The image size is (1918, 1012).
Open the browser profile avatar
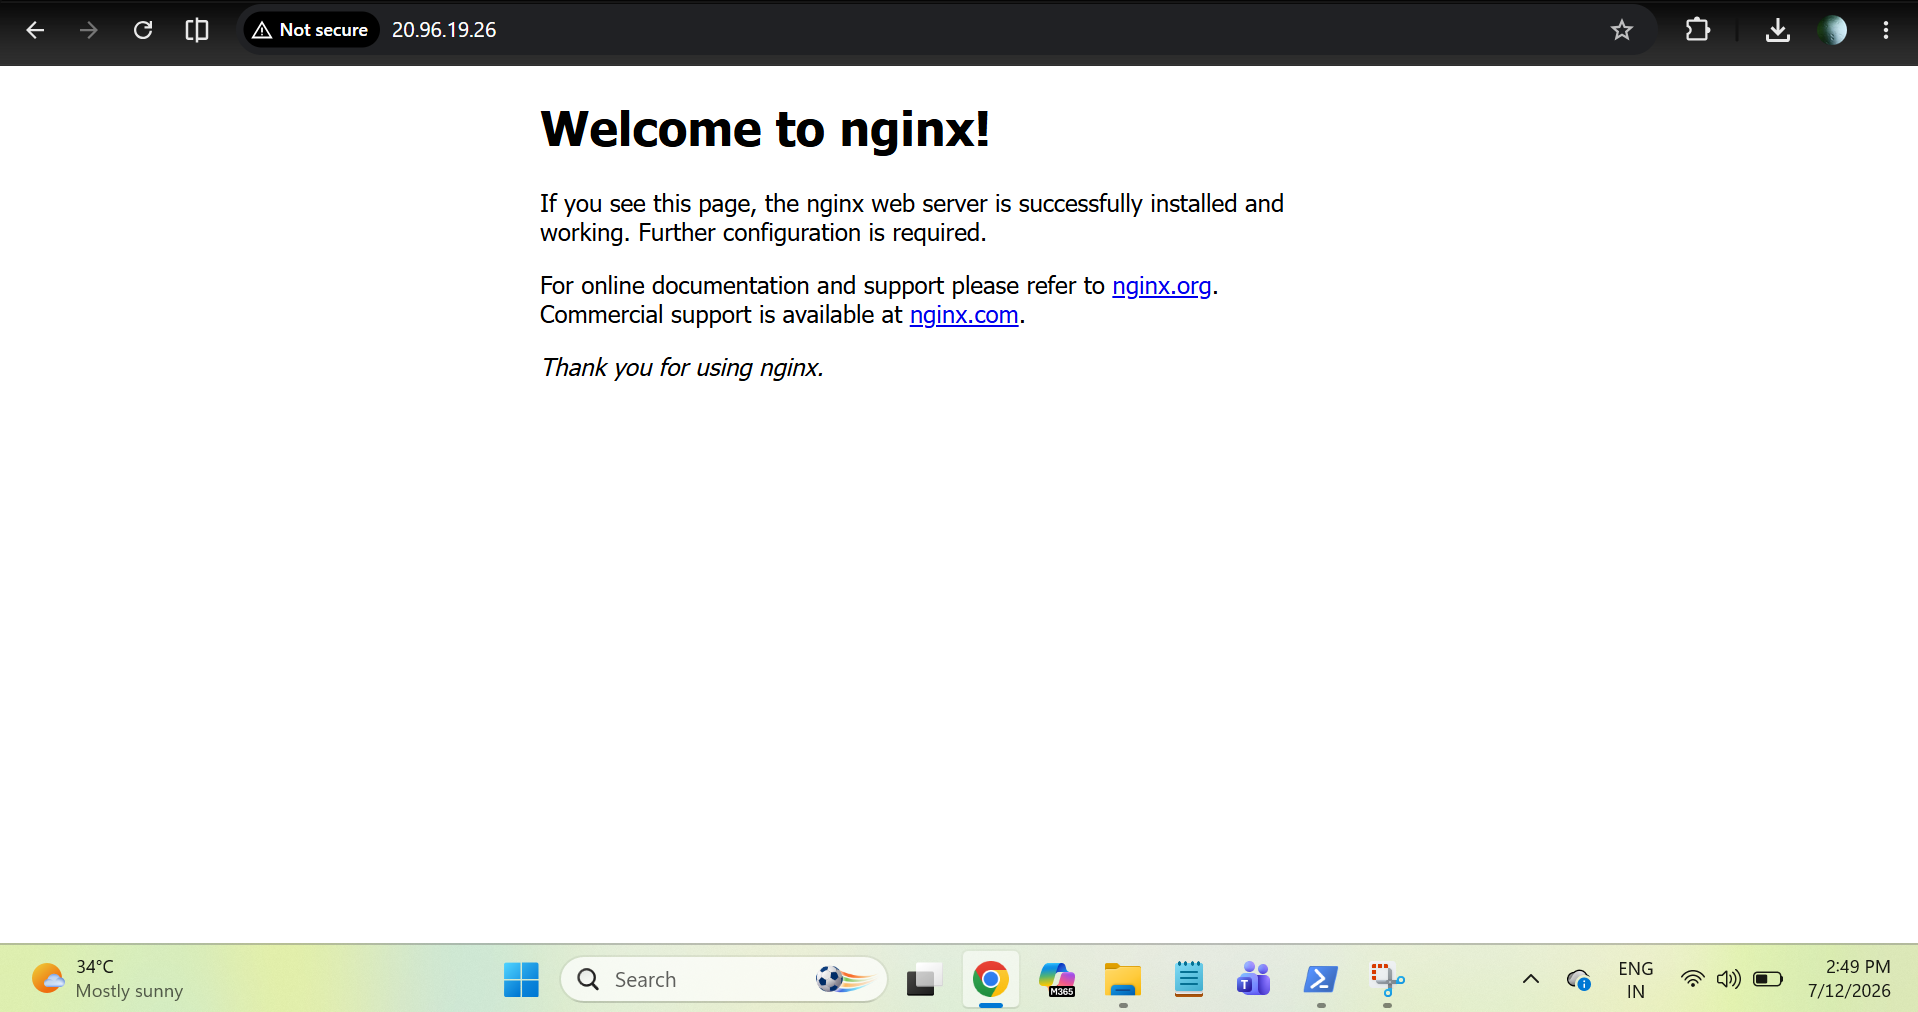pos(1832,30)
